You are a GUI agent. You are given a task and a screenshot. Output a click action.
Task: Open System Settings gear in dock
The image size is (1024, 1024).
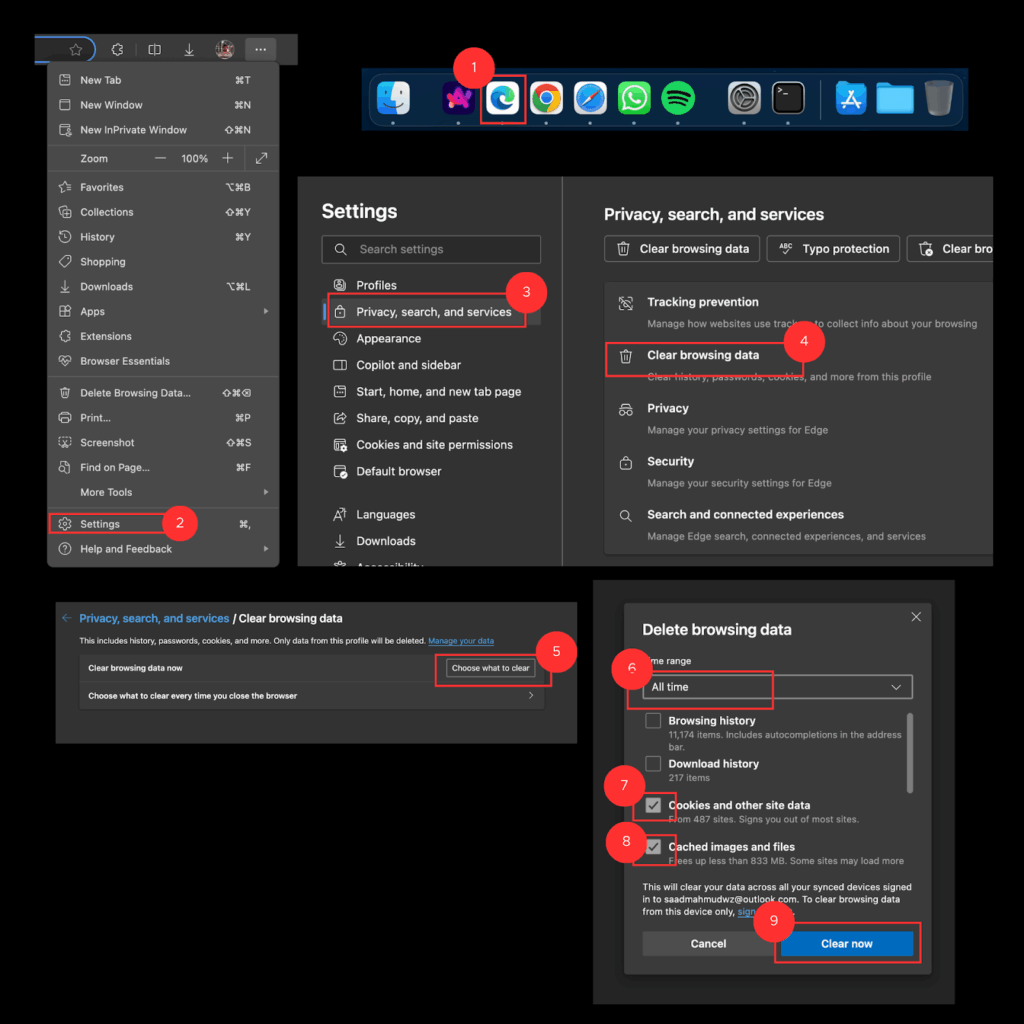[744, 99]
